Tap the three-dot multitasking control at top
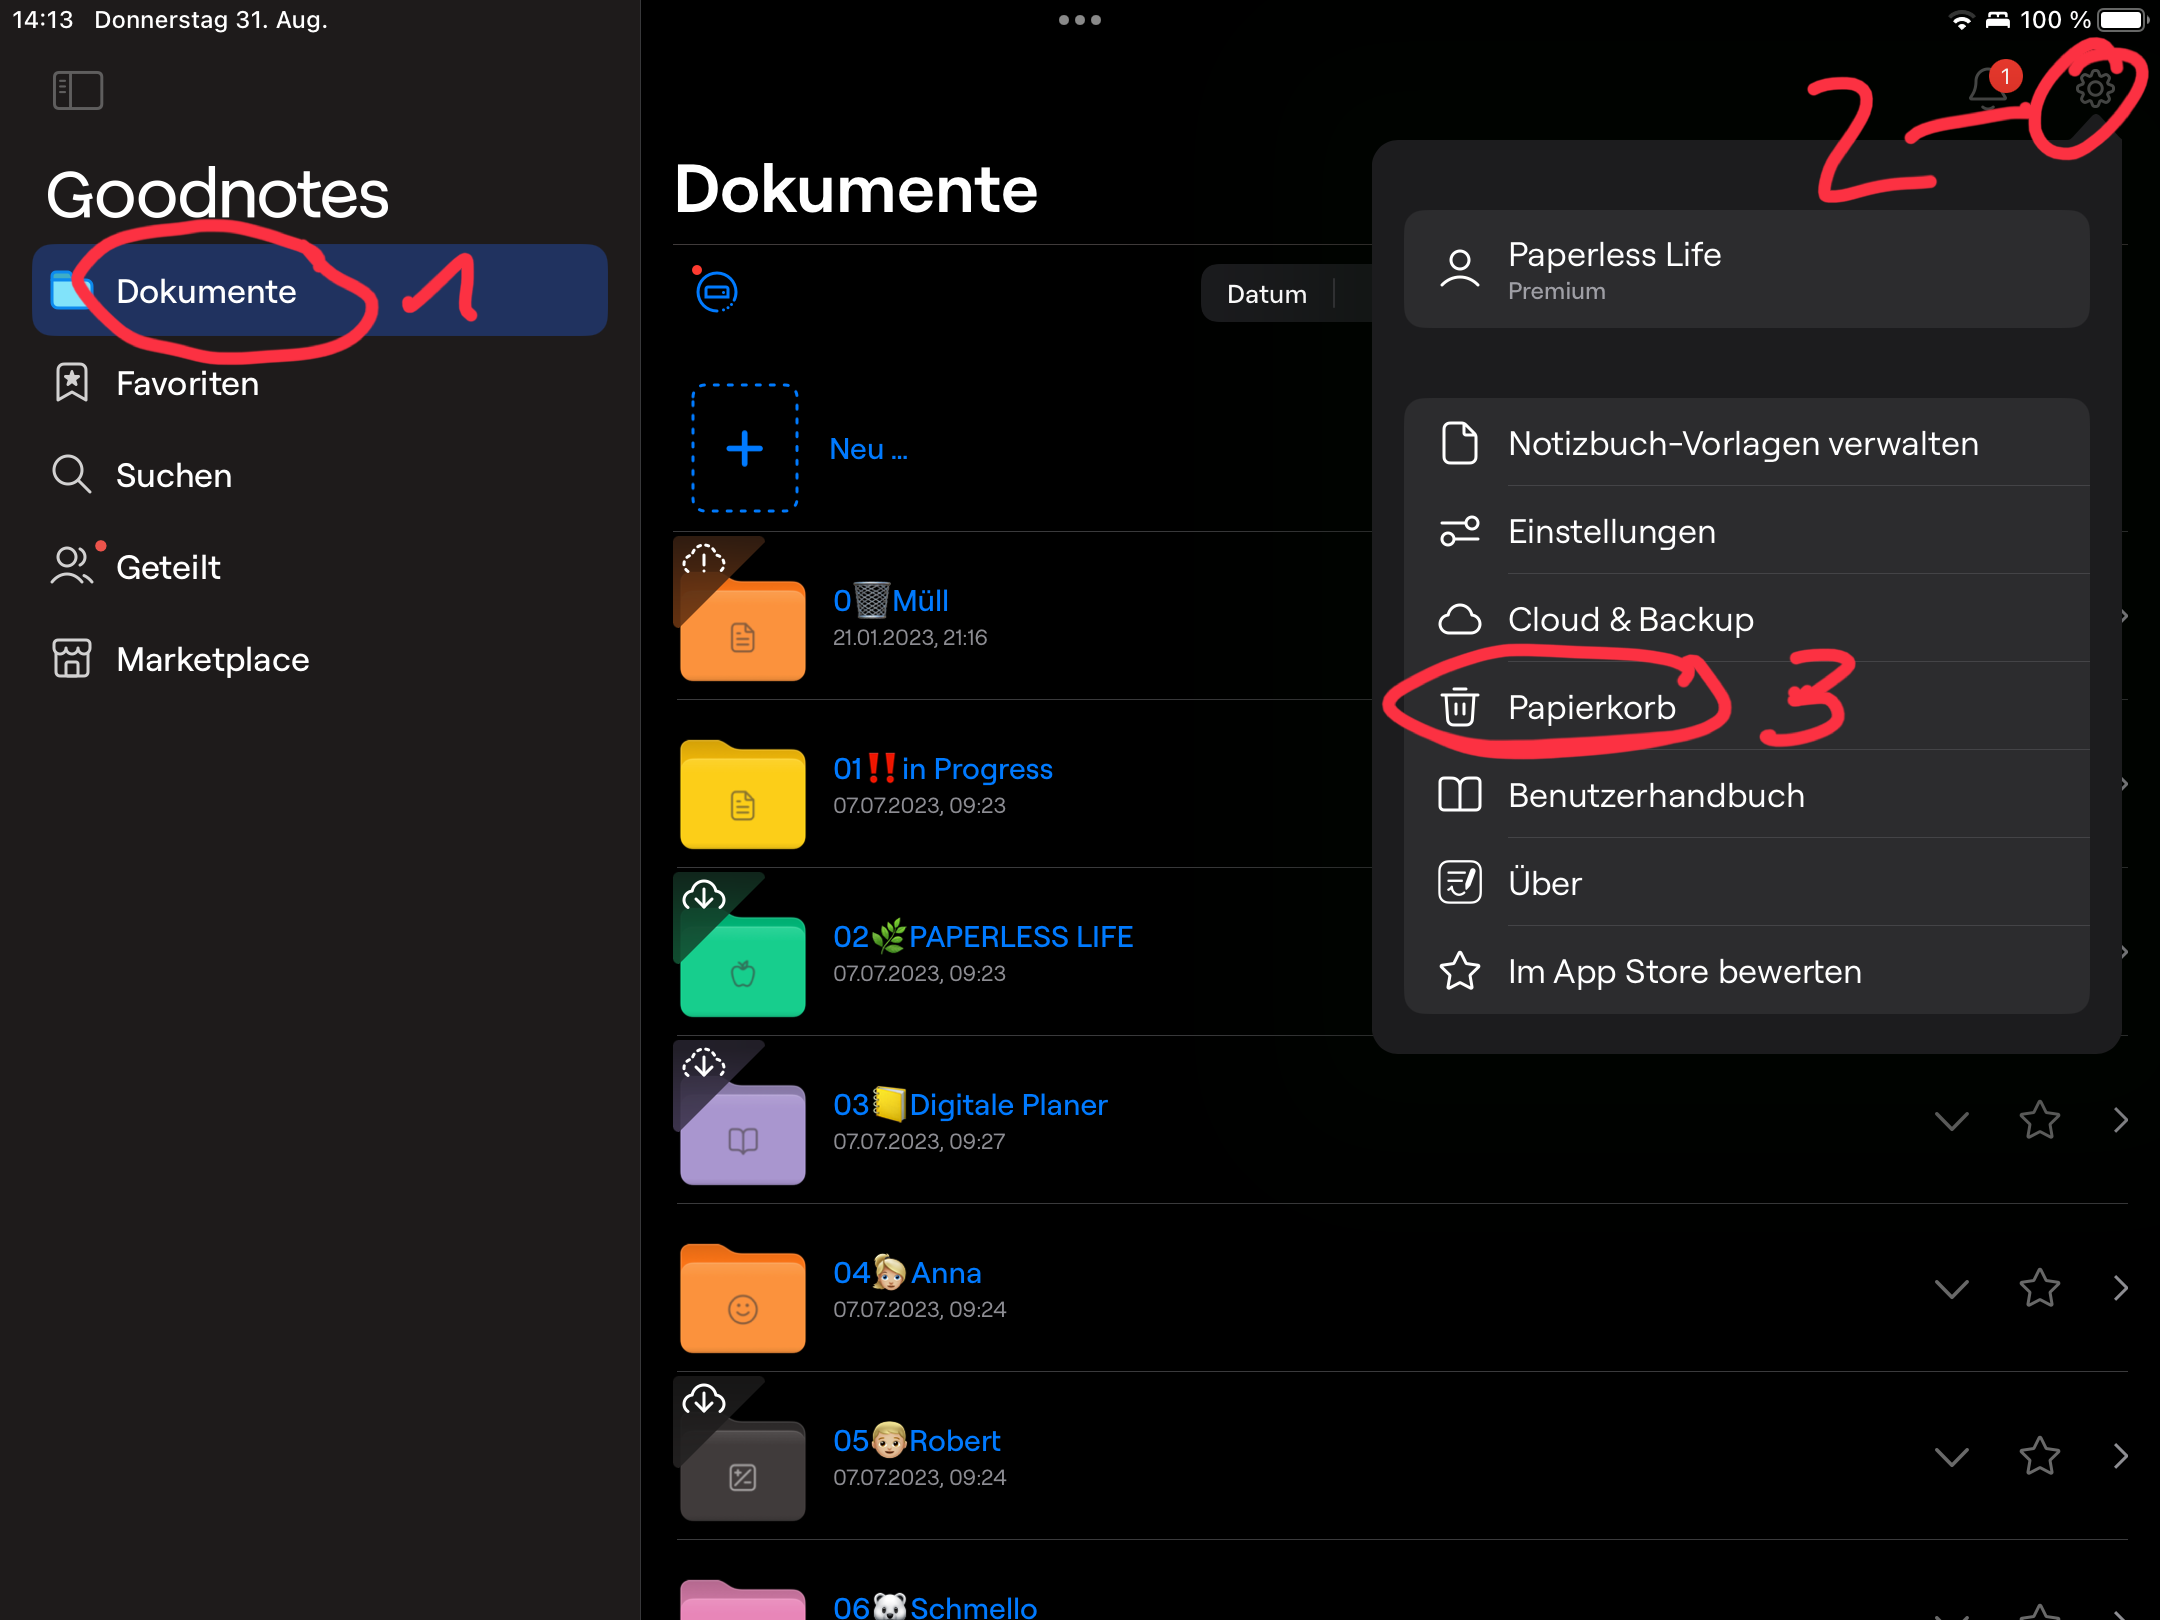The height and width of the screenshot is (1620, 2160). 1080,20
